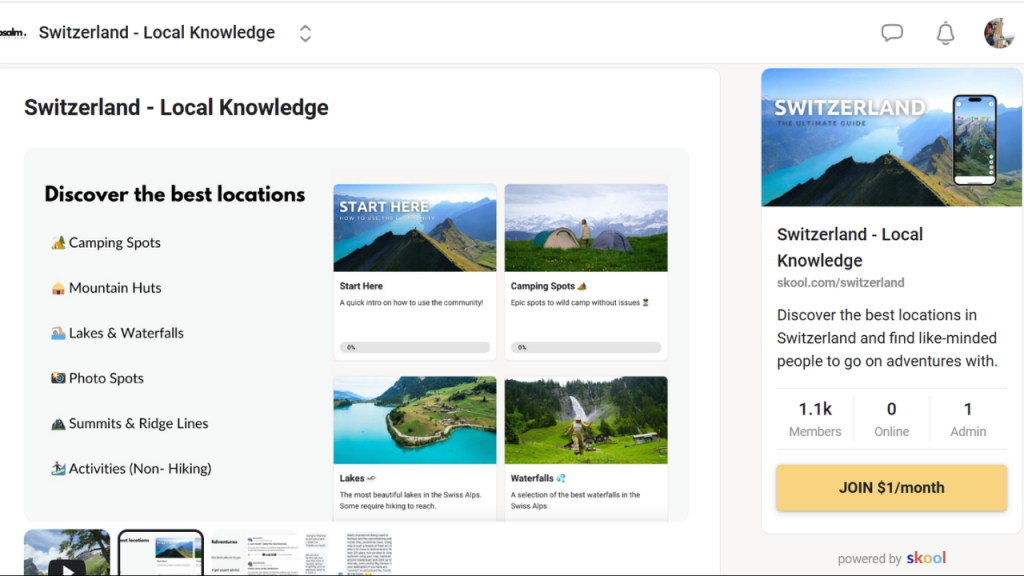The height and width of the screenshot is (576, 1024).
Task: Open the notifications bell
Action: 945,33
